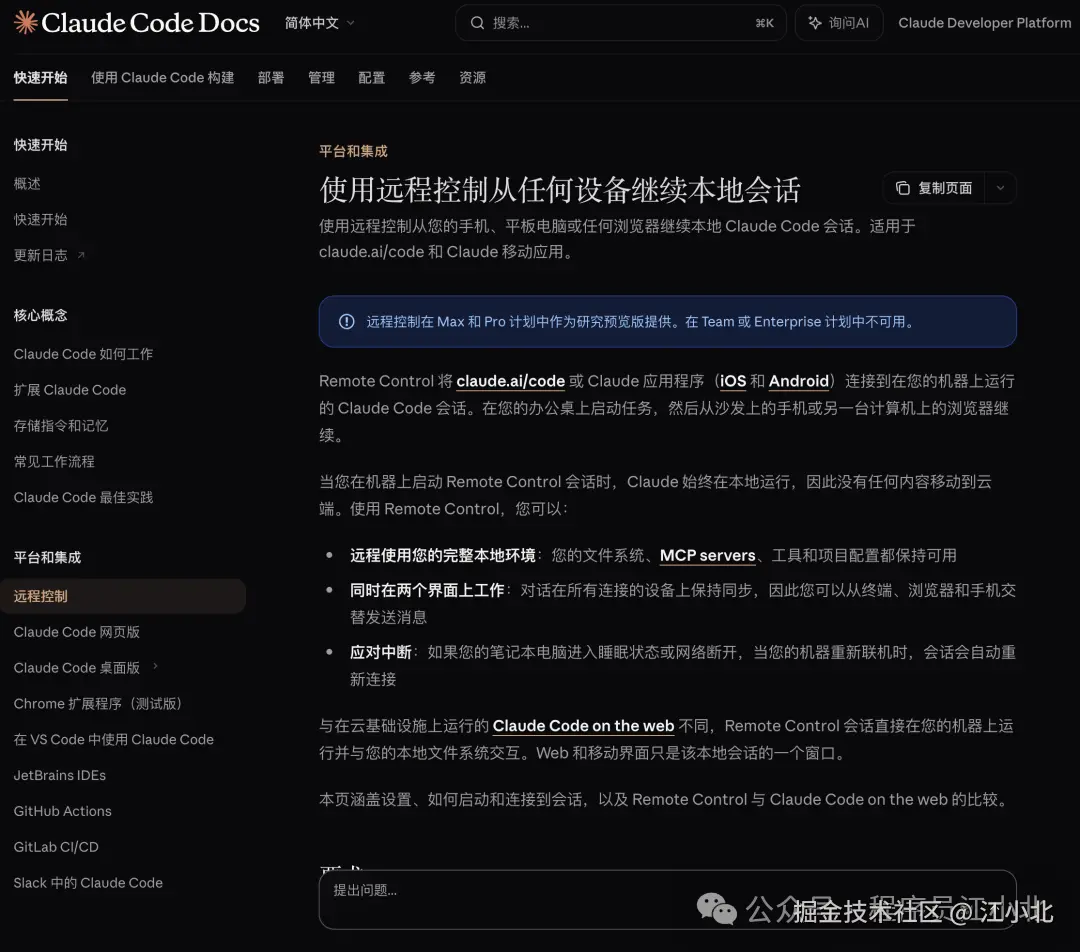1080x952 pixels.
Task: Open GitLab CI/CD sidebar page
Action: coord(56,847)
